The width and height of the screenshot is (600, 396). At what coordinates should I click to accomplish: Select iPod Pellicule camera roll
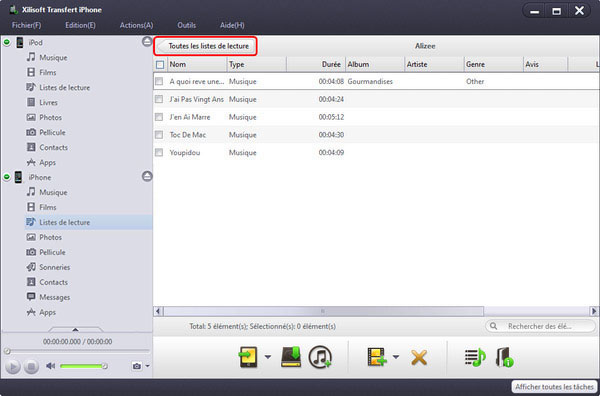tap(46, 132)
